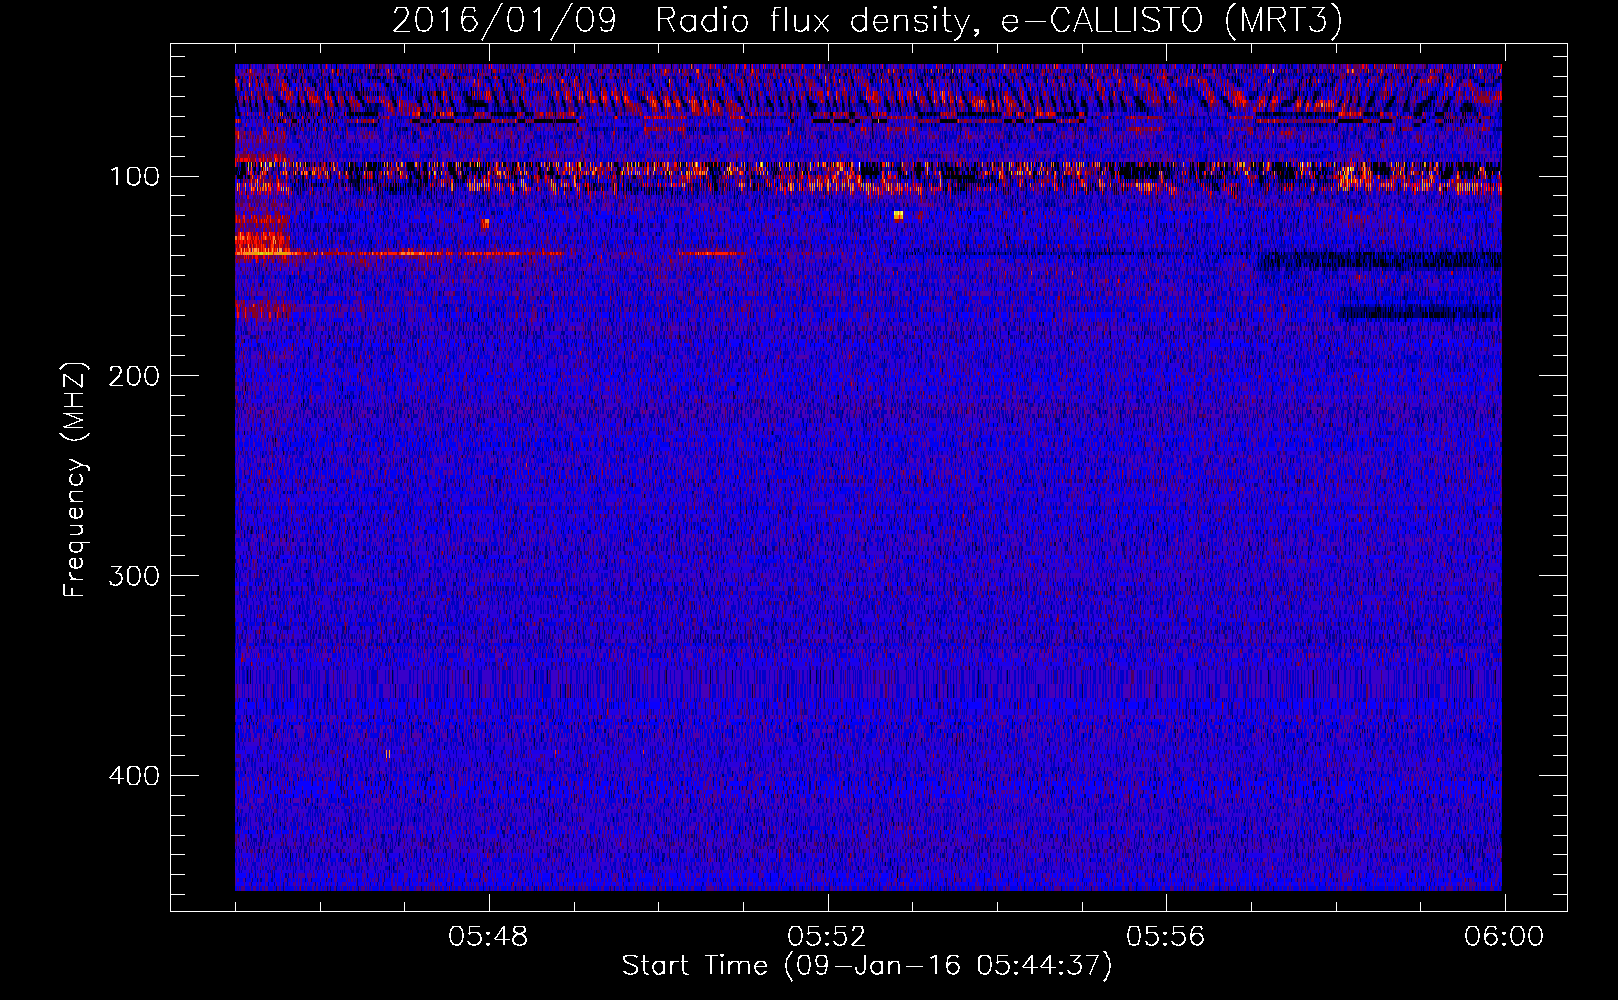Click the bright yellow spot near 05:53
The width and height of the screenshot is (1618, 1000).
(x=898, y=215)
